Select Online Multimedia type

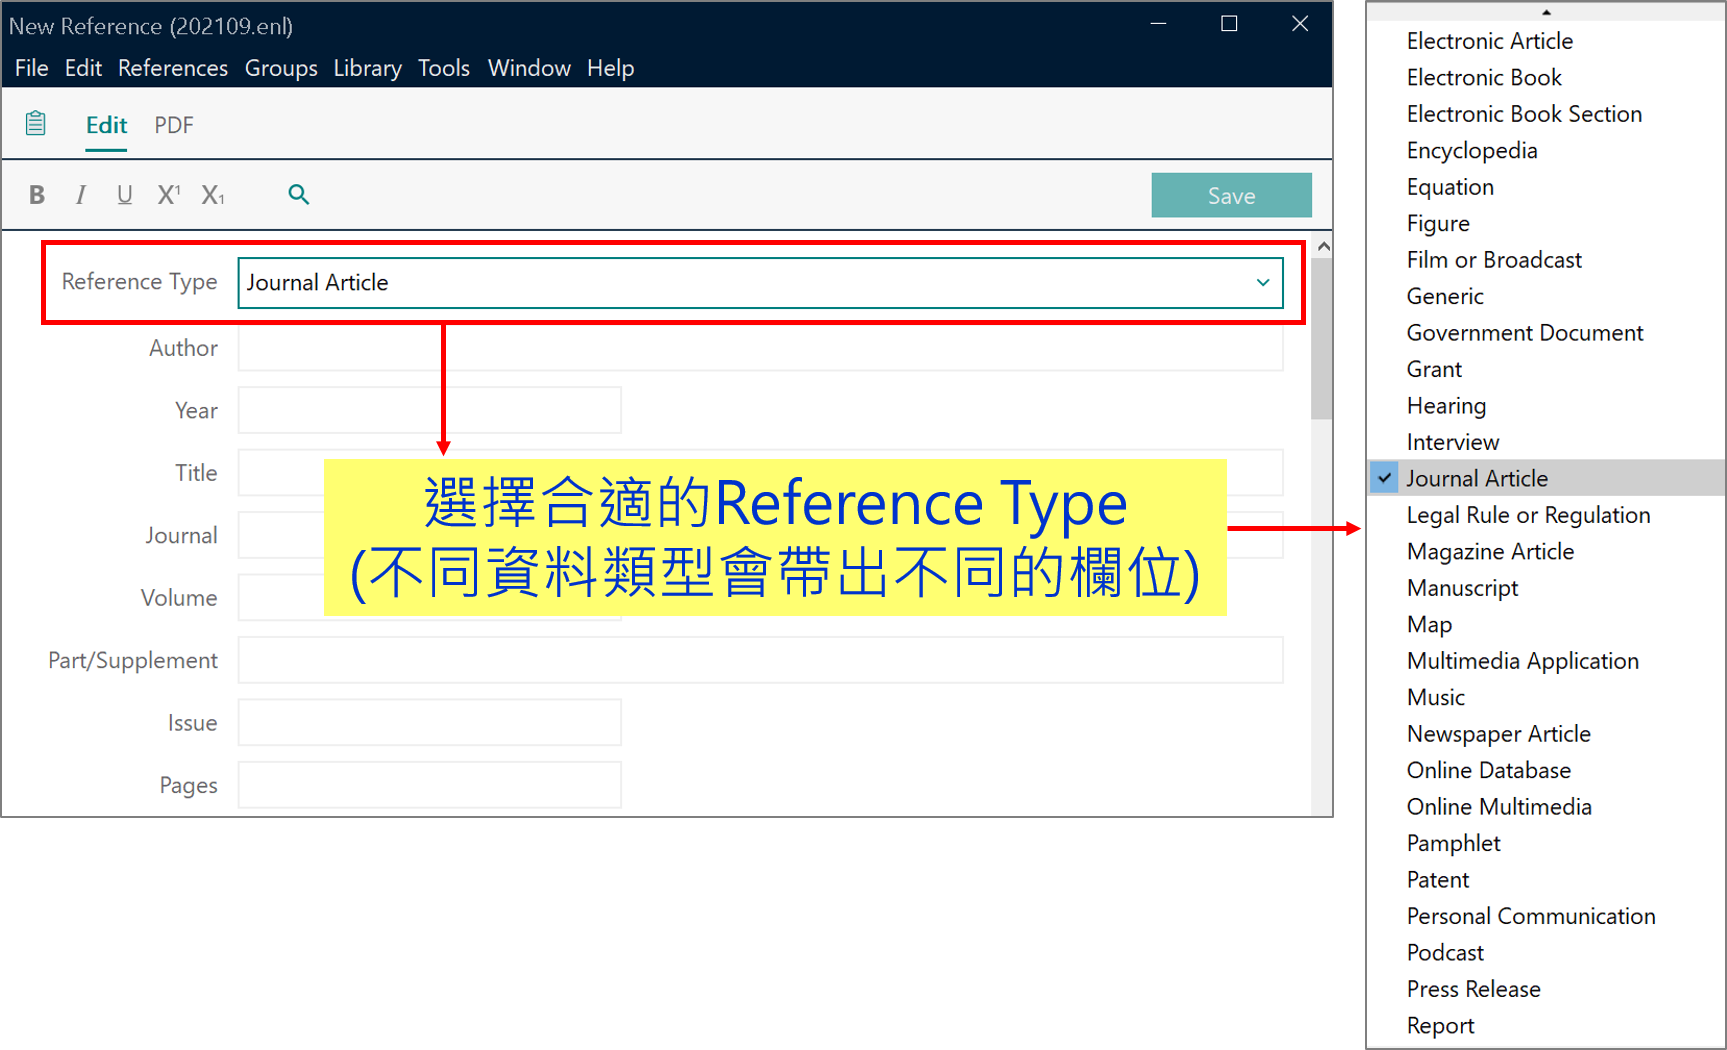pyautogui.click(x=1499, y=807)
